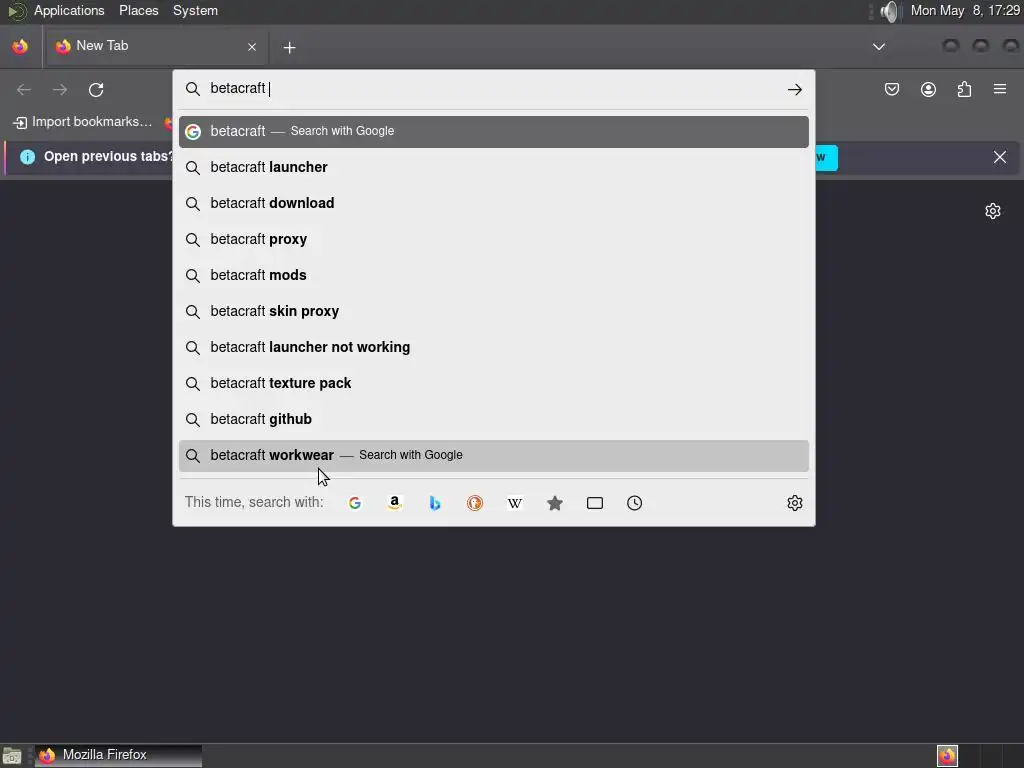The image size is (1024, 768).
Task: Reload the current page
Action: point(96,89)
